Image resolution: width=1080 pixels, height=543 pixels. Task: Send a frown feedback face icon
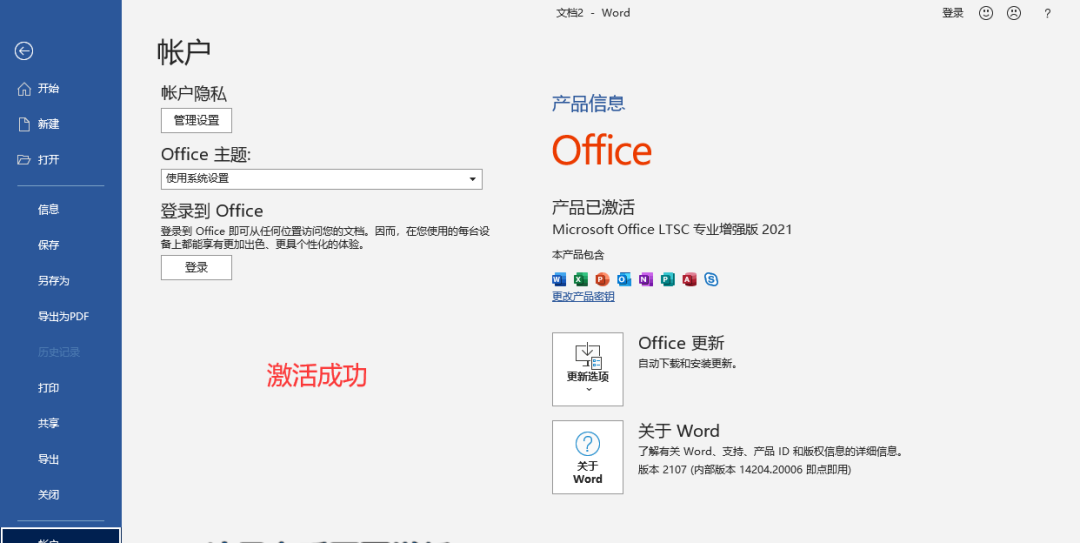pos(1014,13)
